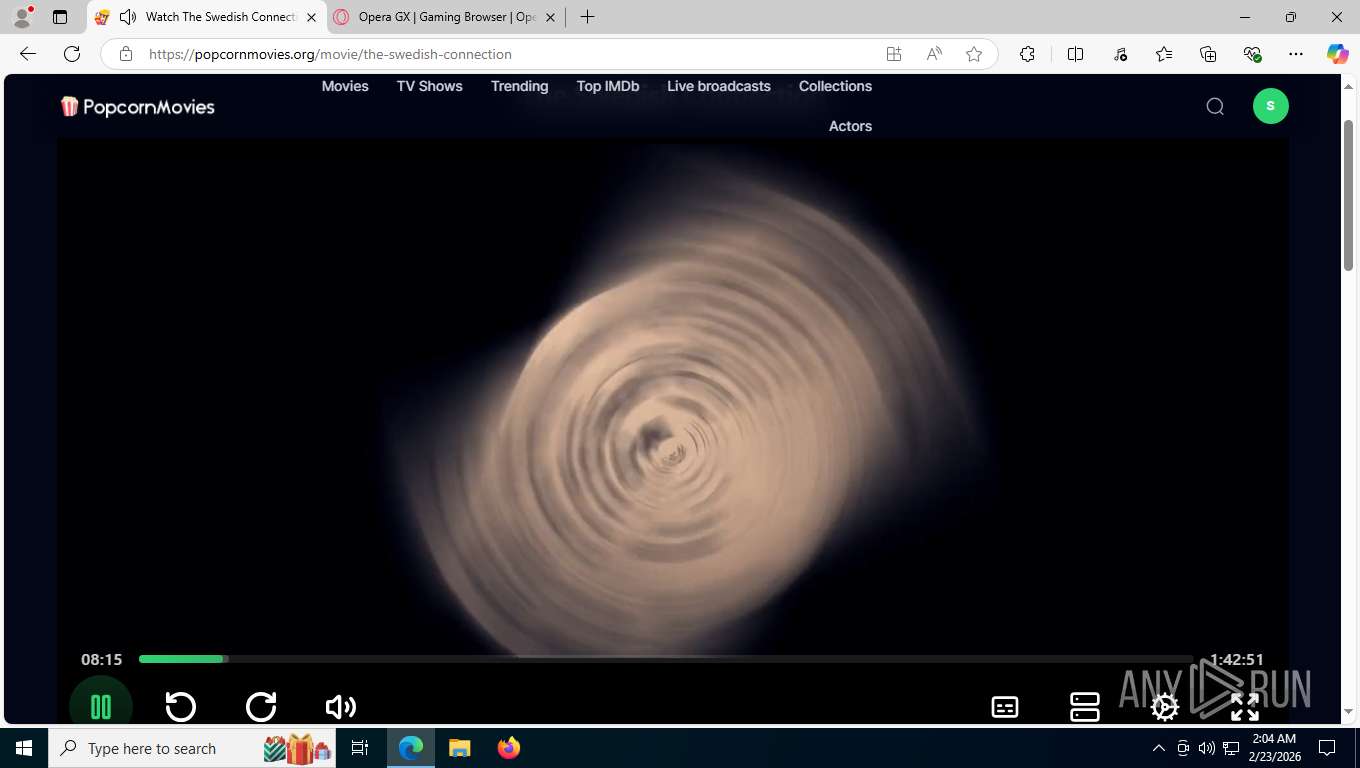
Task: Open the media control icon in the toolbar
Action: click(1120, 54)
